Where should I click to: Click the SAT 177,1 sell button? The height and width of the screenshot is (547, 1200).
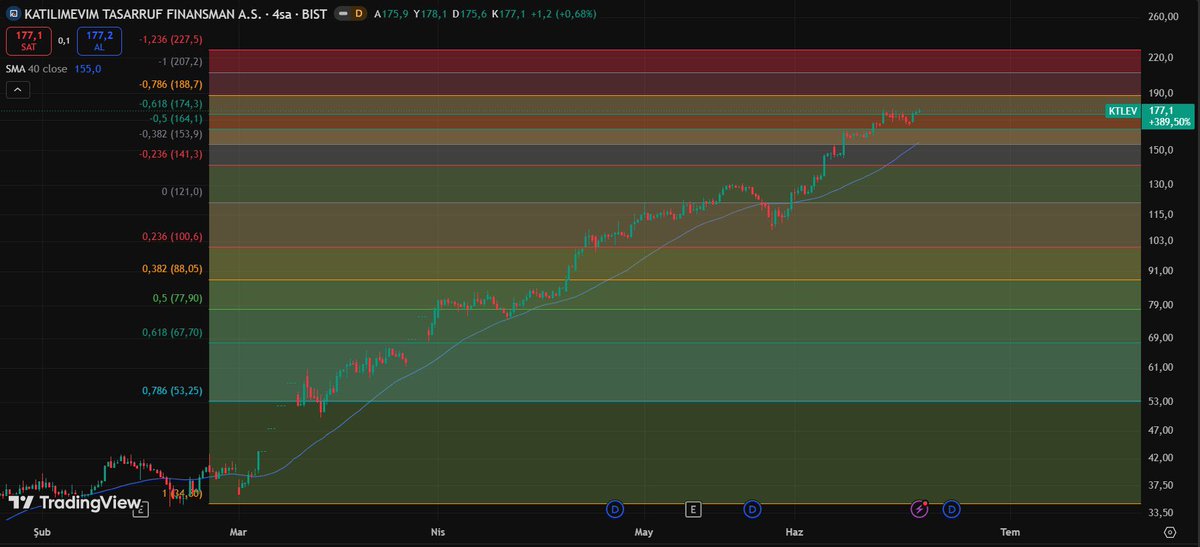point(28,41)
